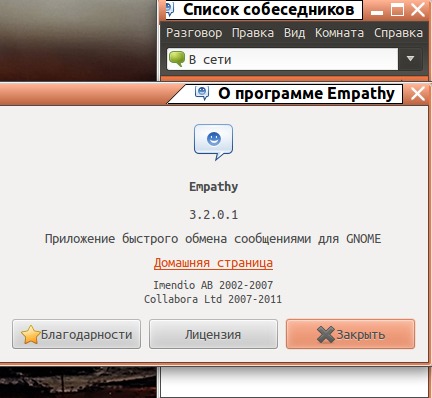The image size is (432, 398).
Task: Click the bold 'Empathy' program name
Action: click(x=214, y=187)
